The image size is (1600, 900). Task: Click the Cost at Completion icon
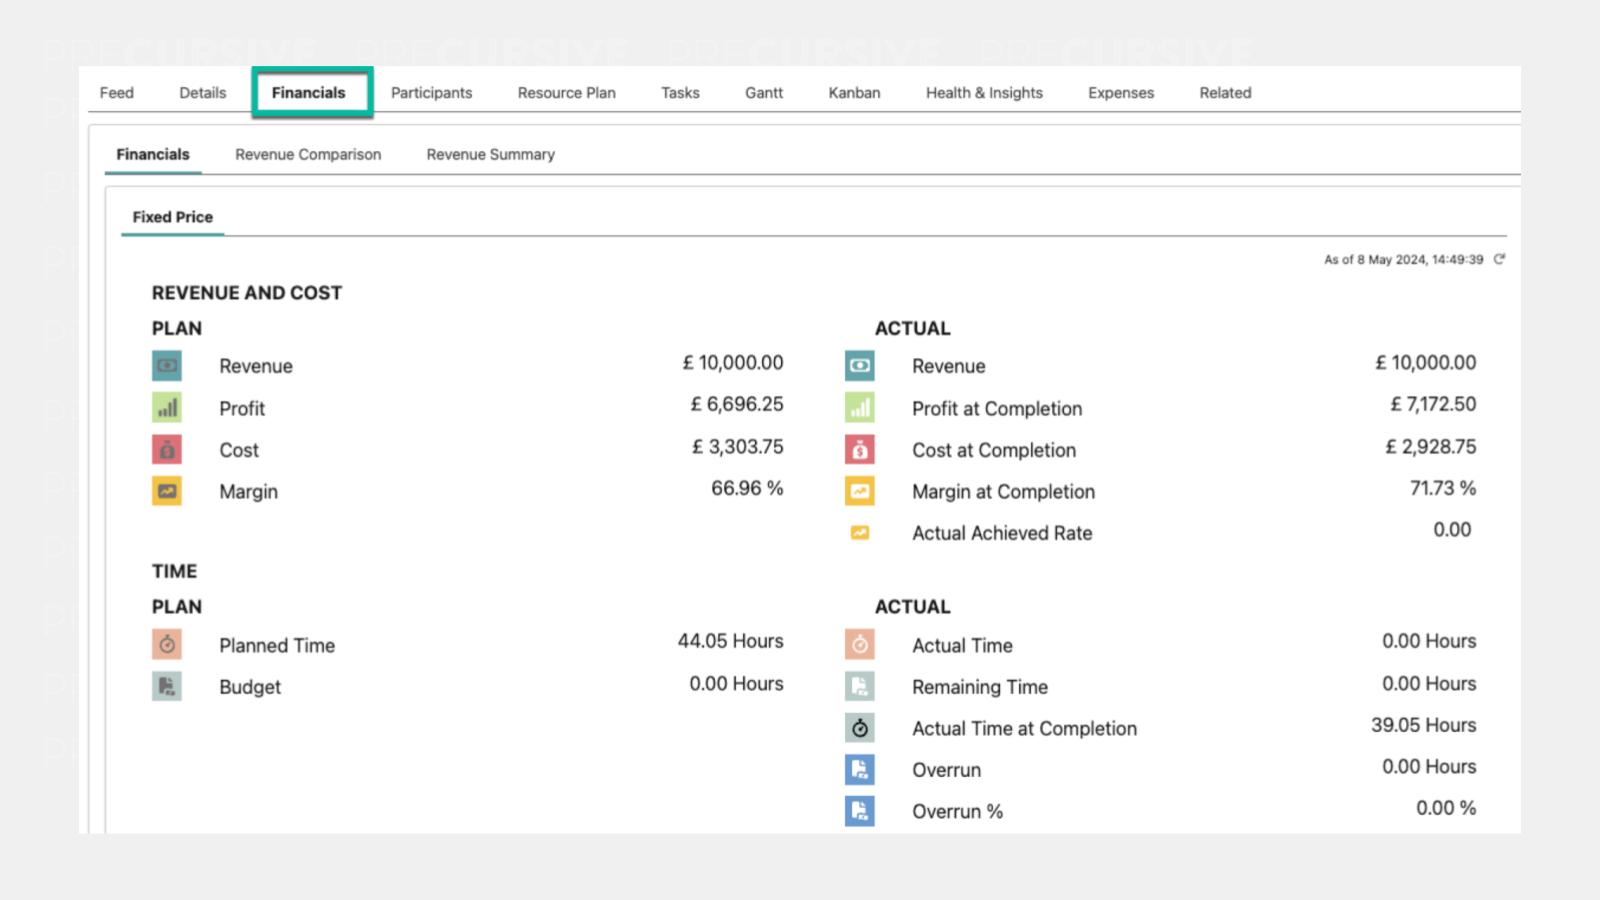tap(859, 450)
